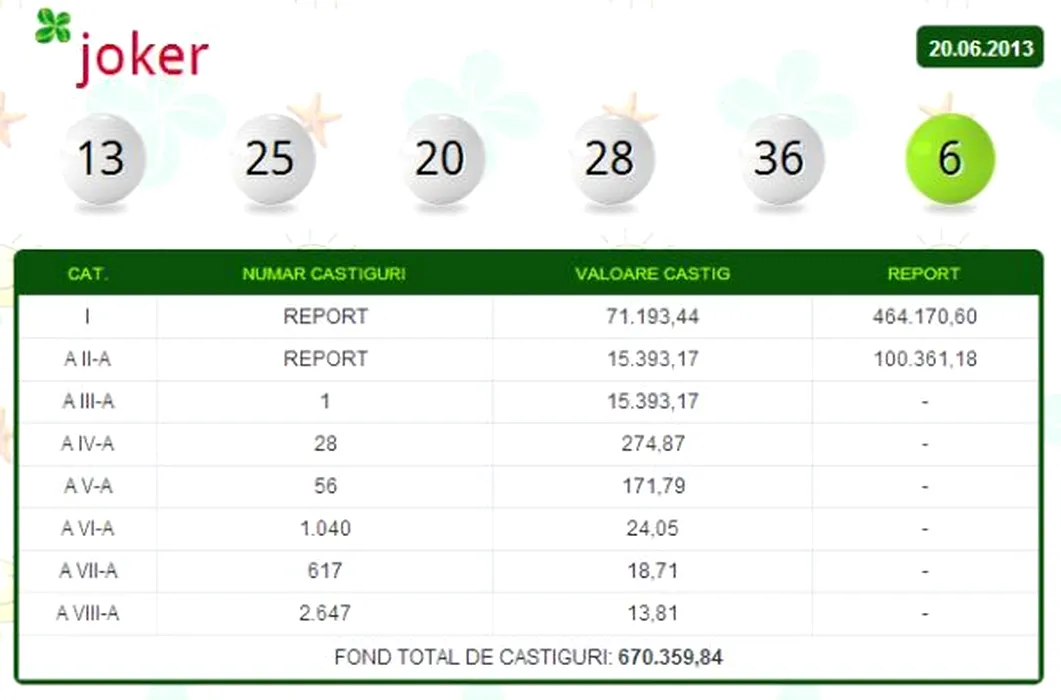The image size is (1061, 700).
Task: Click the green joker ball numbered 6
Action: pyautogui.click(x=949, y=159)
